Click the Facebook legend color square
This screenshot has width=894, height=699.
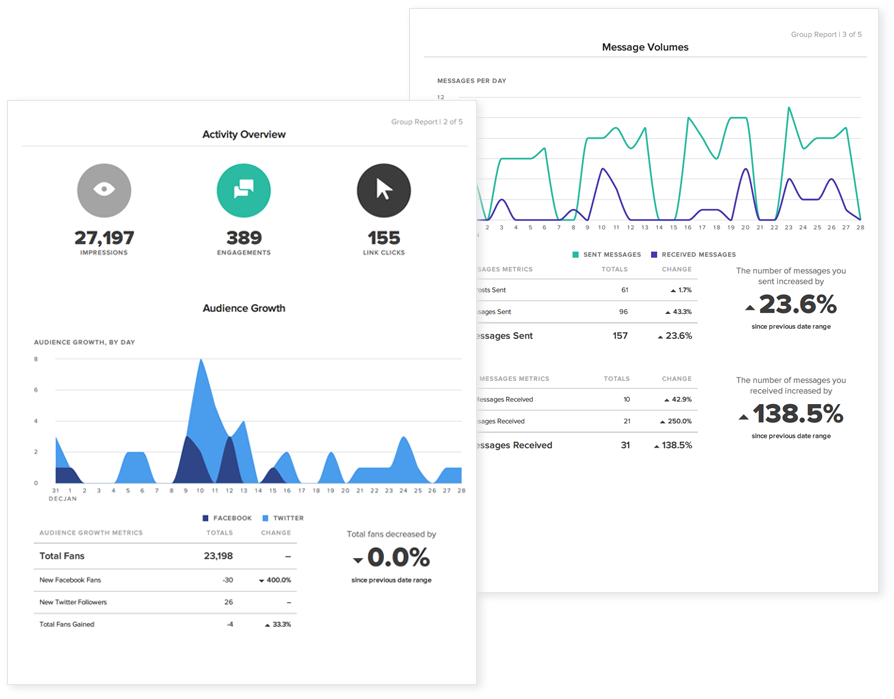tap(205, 518)
